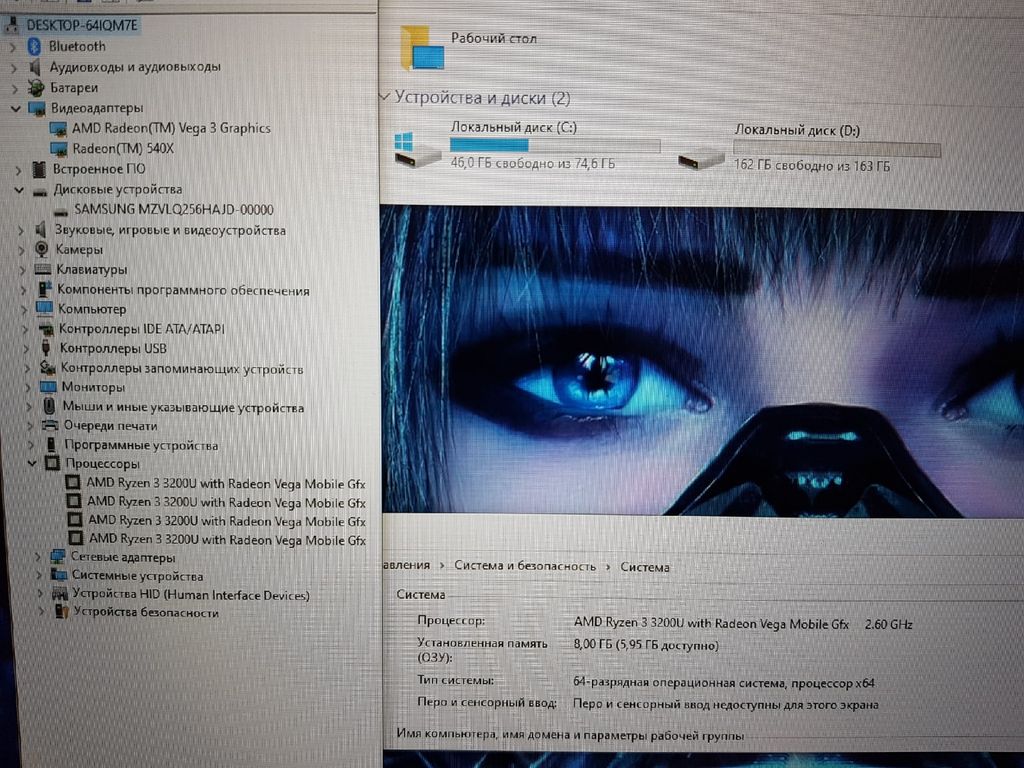Click the Контроллеры USB icon
1024x768 pixels.
[46, 348]
